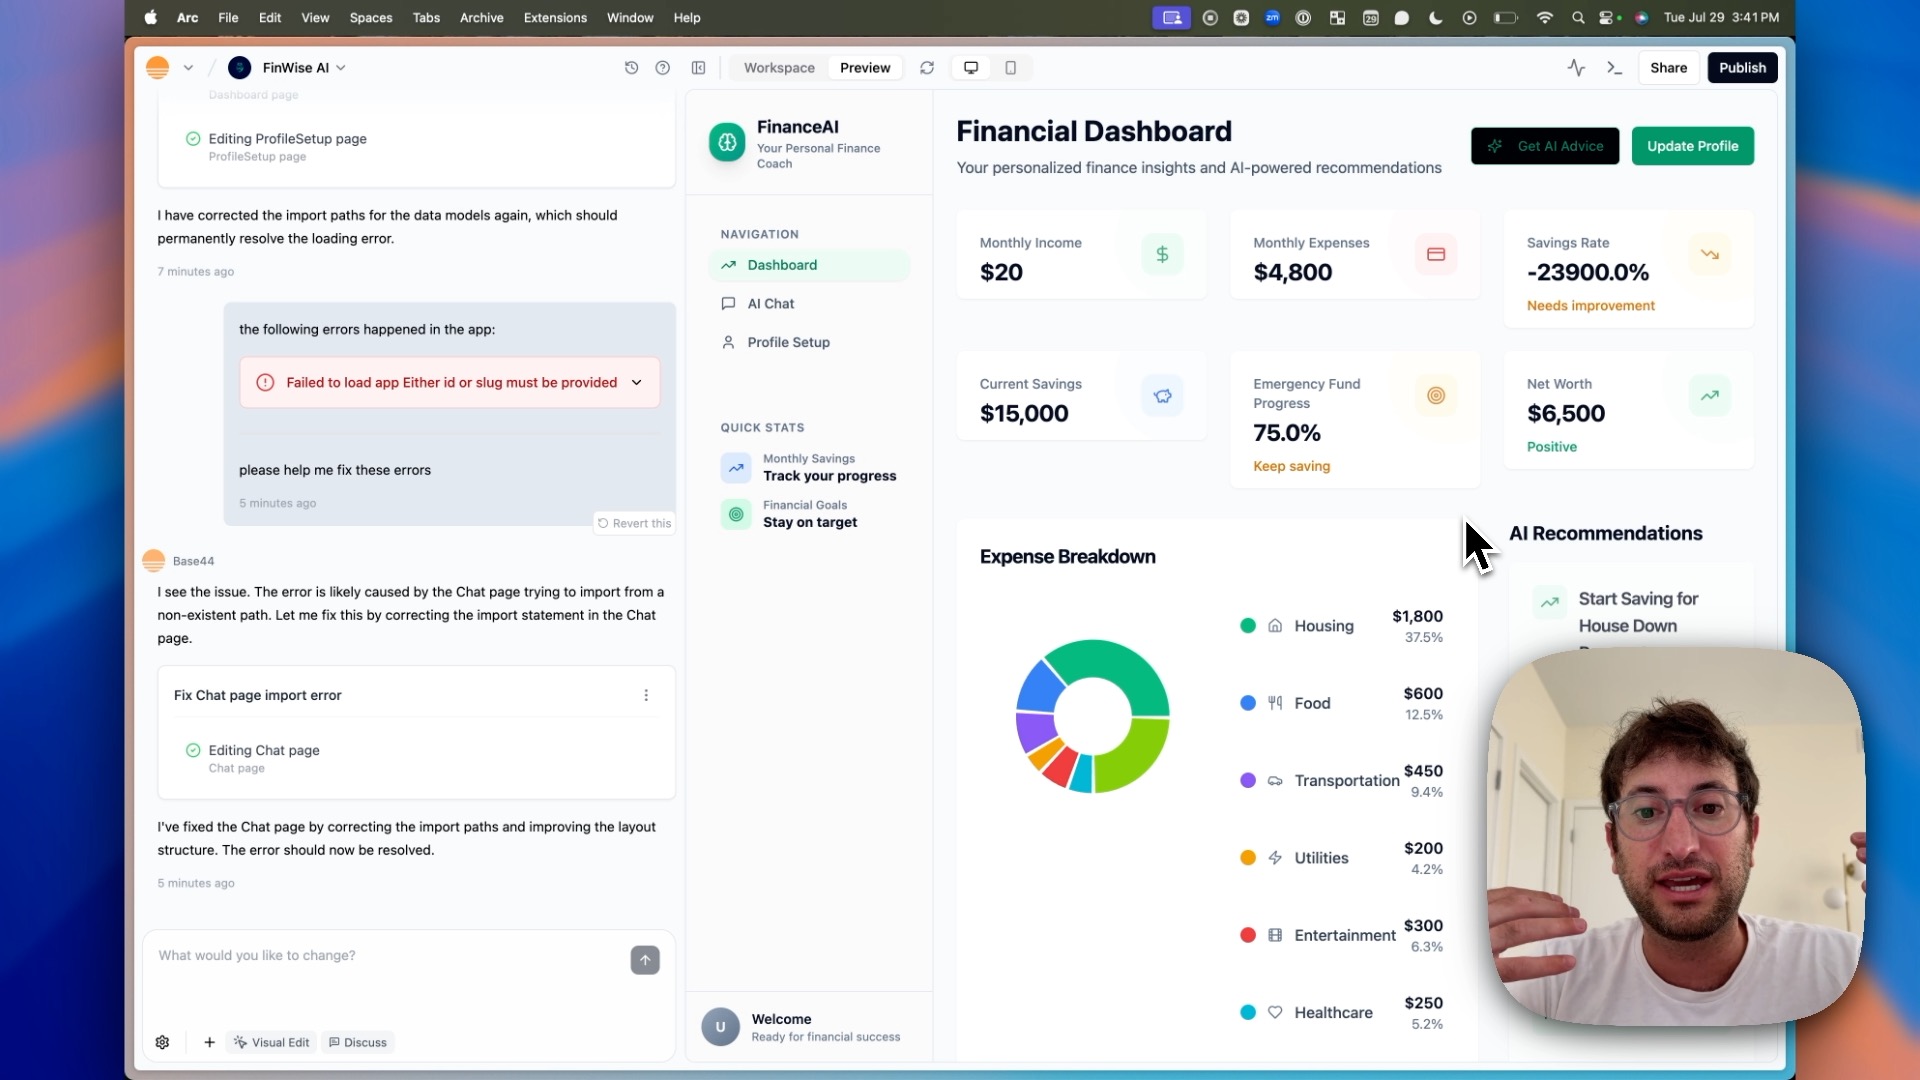Click the green Housing color dot

coord(1248,626)
